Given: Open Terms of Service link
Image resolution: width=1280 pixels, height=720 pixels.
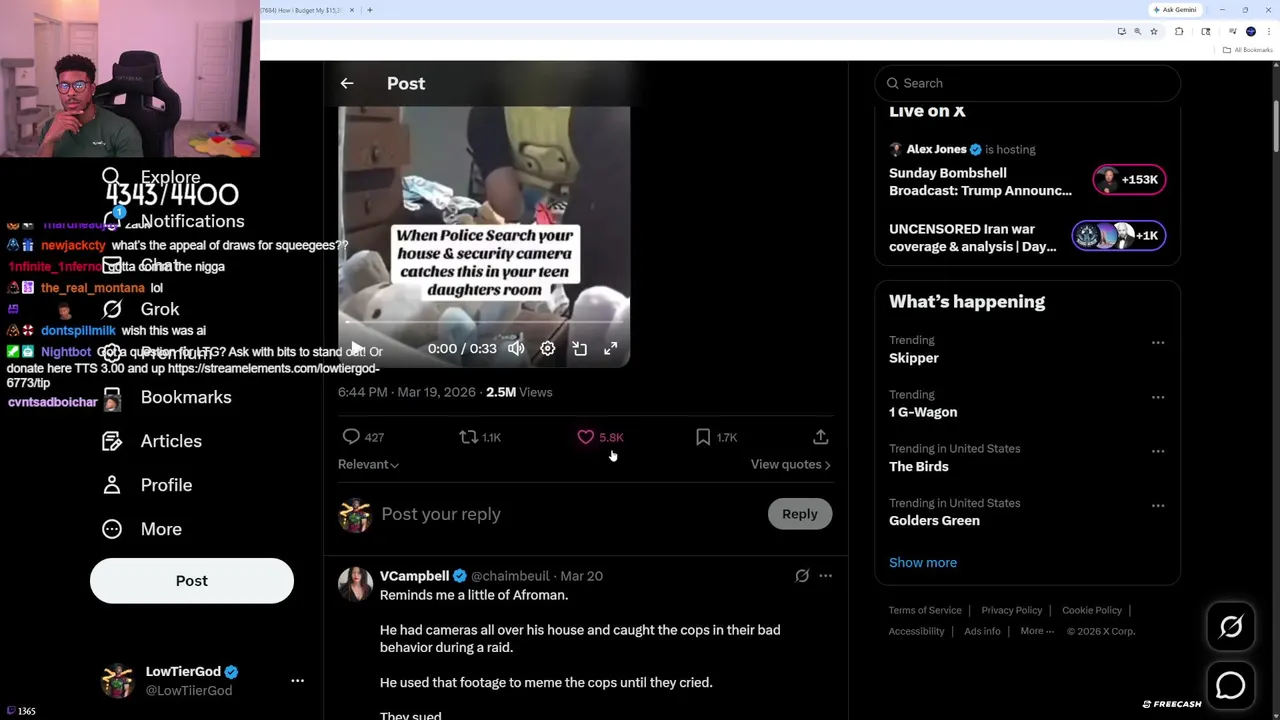Looking at the screenshot, I should tap(925, 610).
